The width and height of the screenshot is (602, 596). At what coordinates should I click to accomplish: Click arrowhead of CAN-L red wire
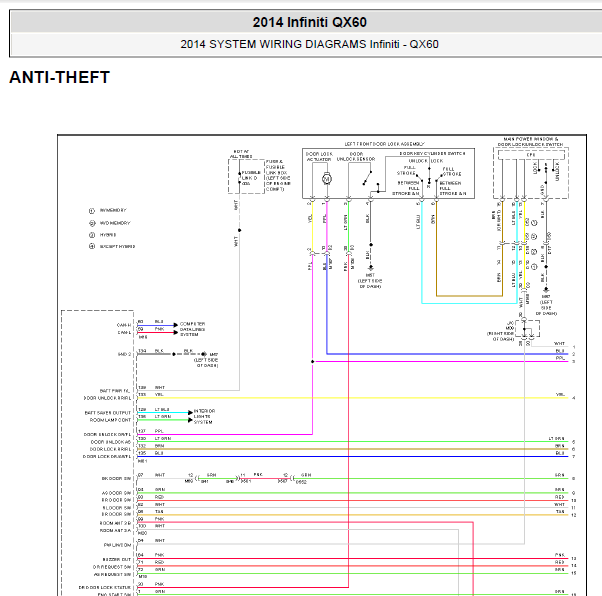coord(176,333)
